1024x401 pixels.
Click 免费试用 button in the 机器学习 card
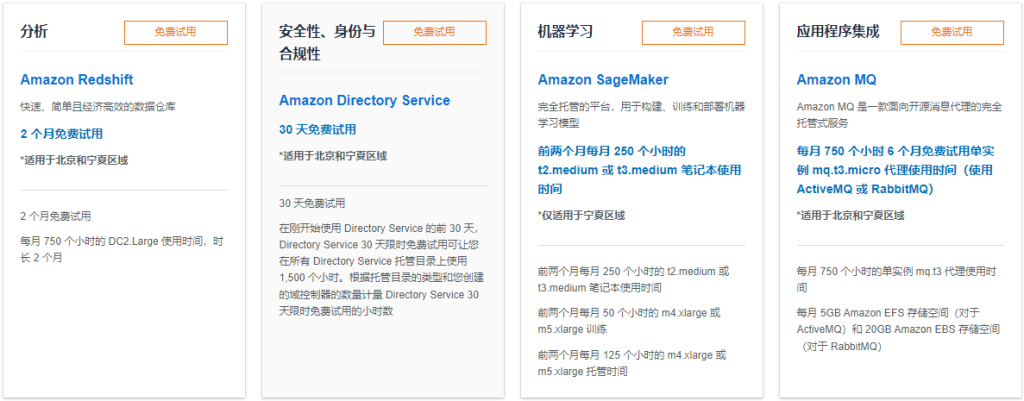(x=692, y=32)
